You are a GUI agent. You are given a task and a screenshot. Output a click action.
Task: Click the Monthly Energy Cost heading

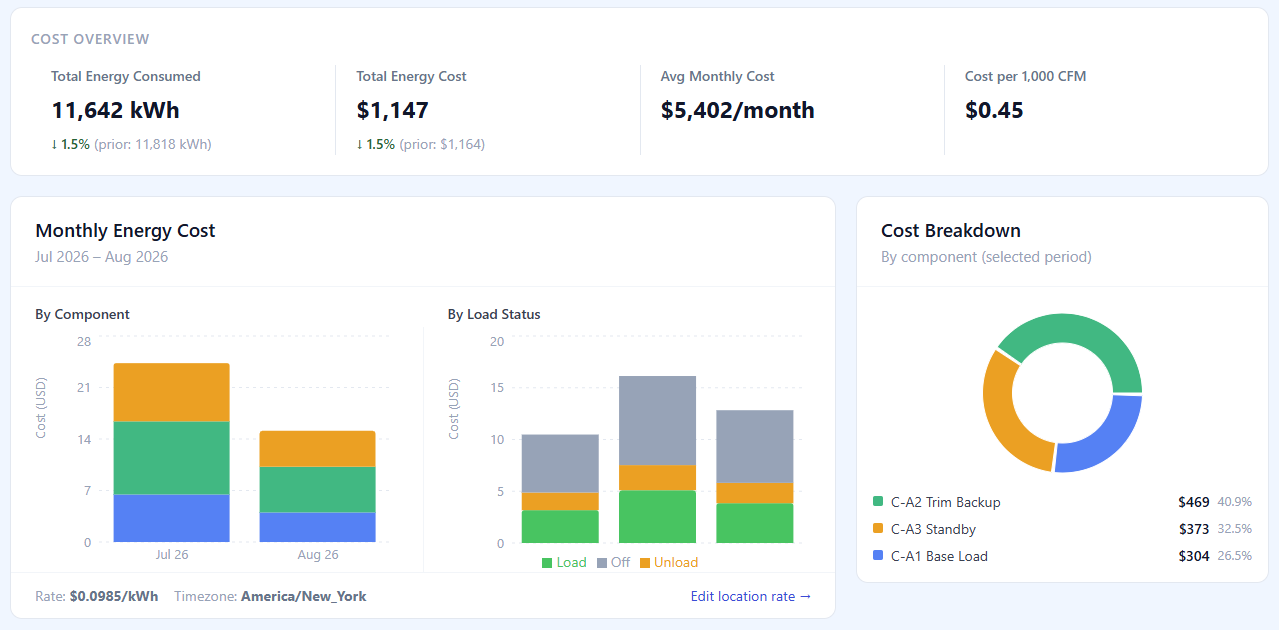[125, 231]
